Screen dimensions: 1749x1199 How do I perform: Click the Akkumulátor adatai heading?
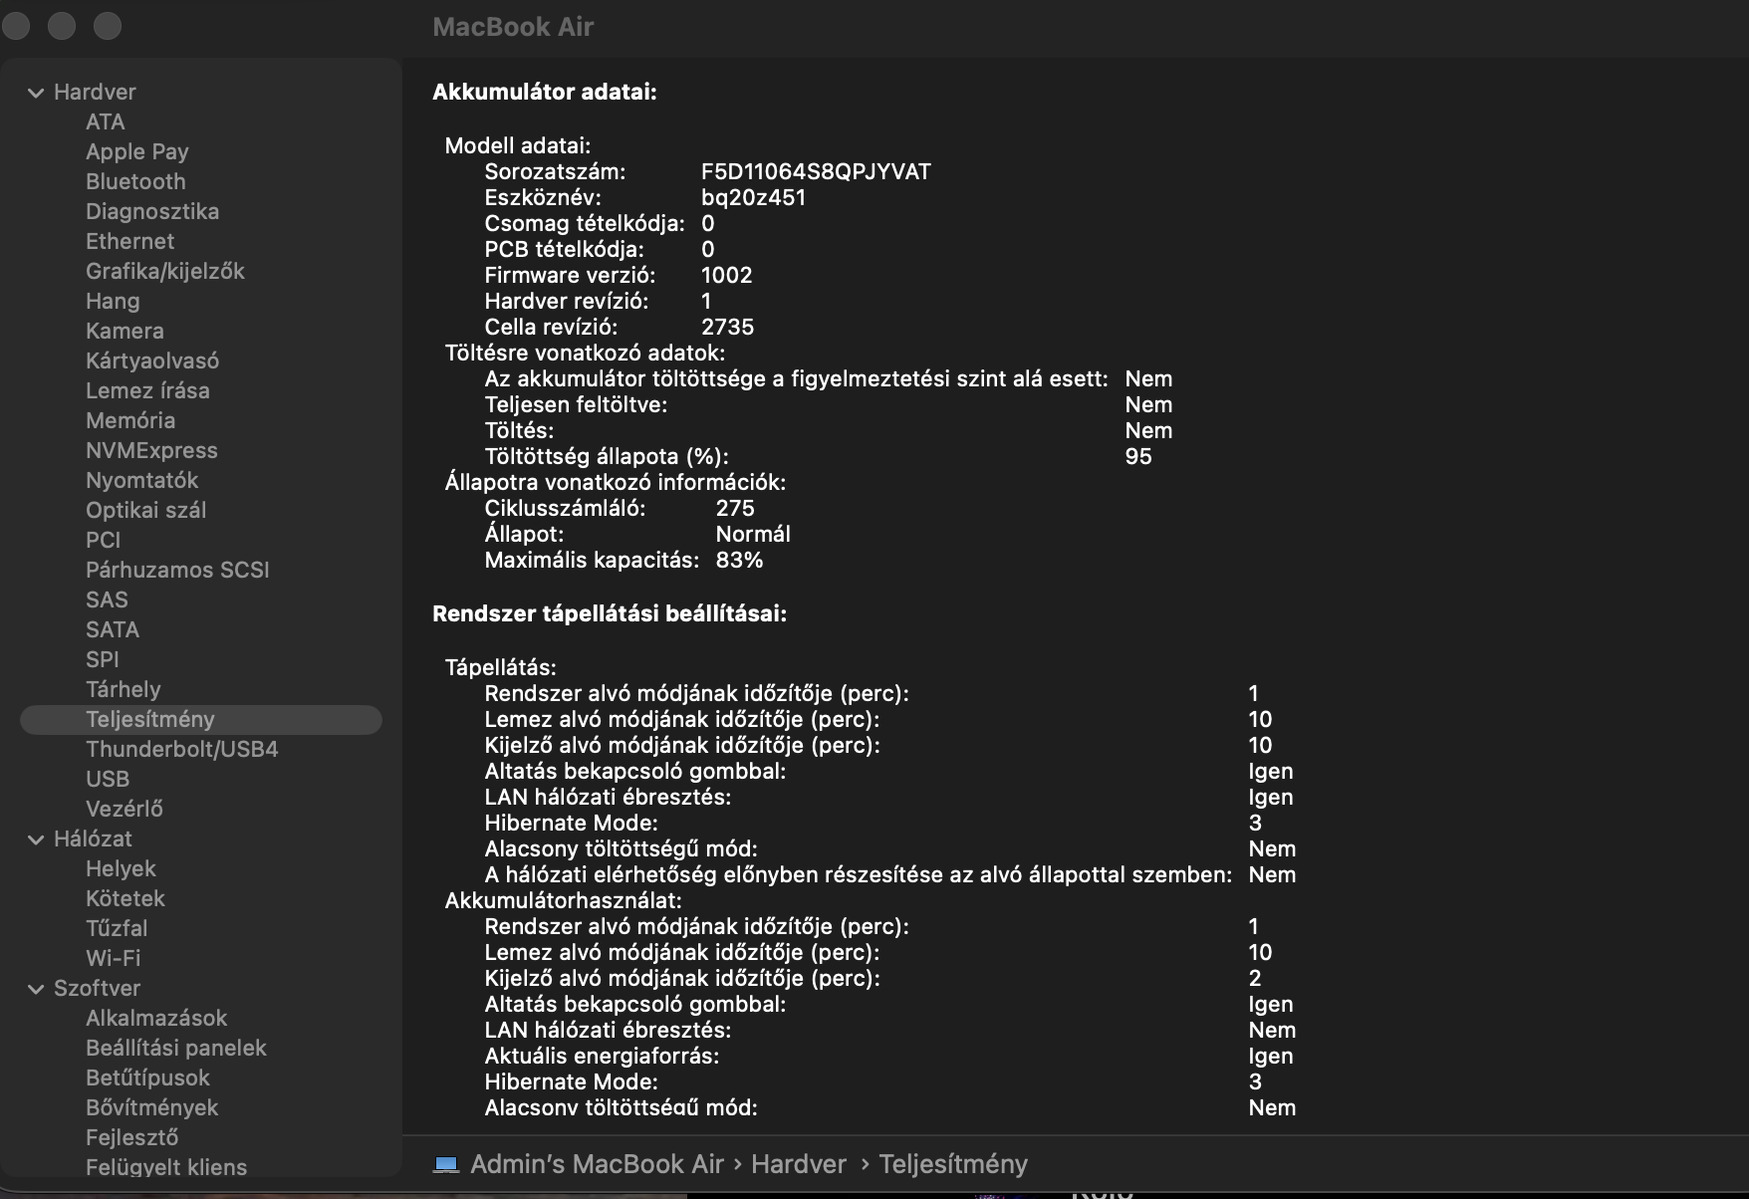(x=545, y=92)
